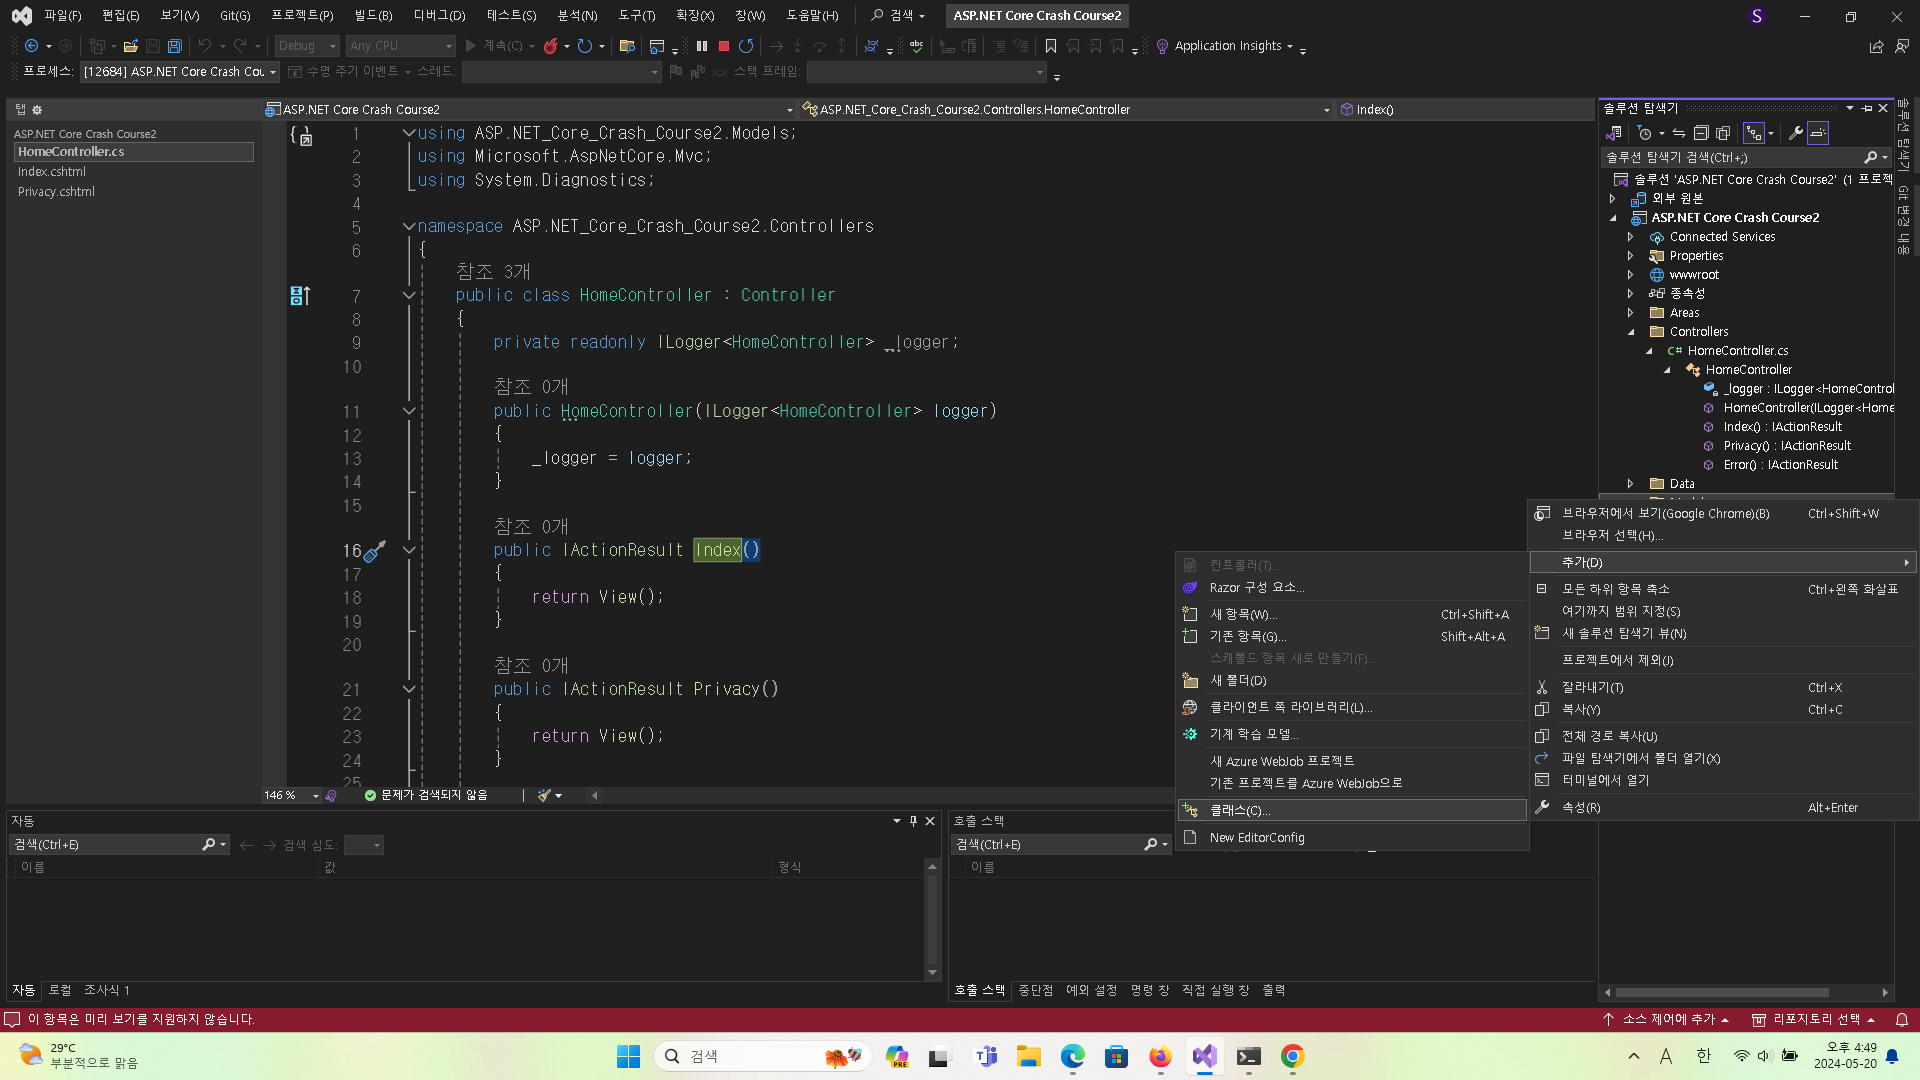Open Google Chrome from the taskbar
Screen dimensions: 1920x1080
pyautogui.click(x=1292, y=1057)
